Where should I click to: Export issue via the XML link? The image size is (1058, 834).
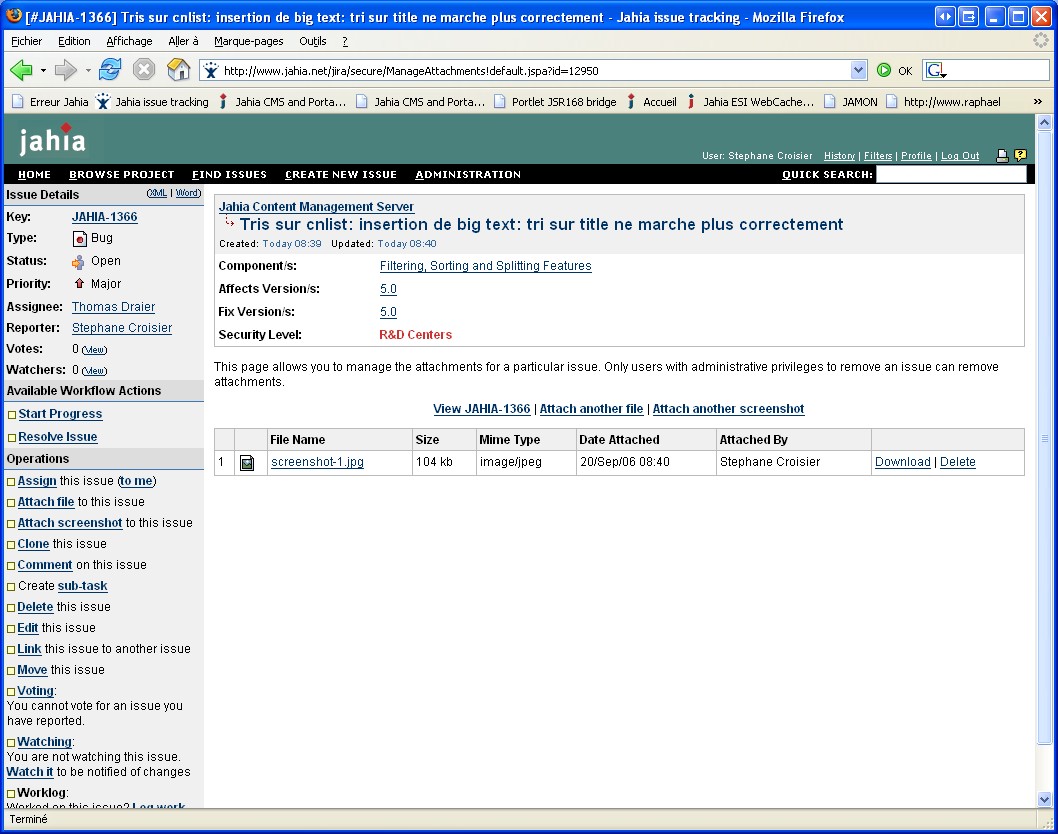tap(157, 193)
